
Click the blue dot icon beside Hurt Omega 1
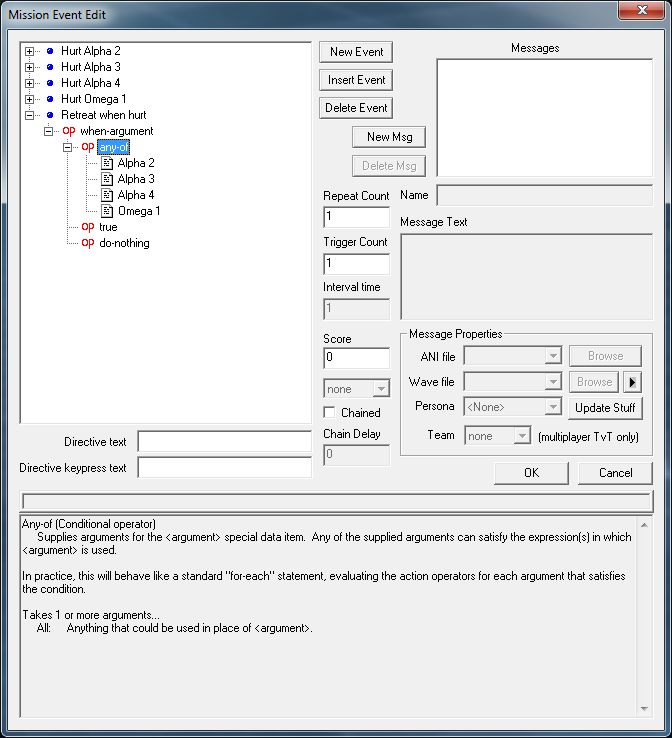49,99
